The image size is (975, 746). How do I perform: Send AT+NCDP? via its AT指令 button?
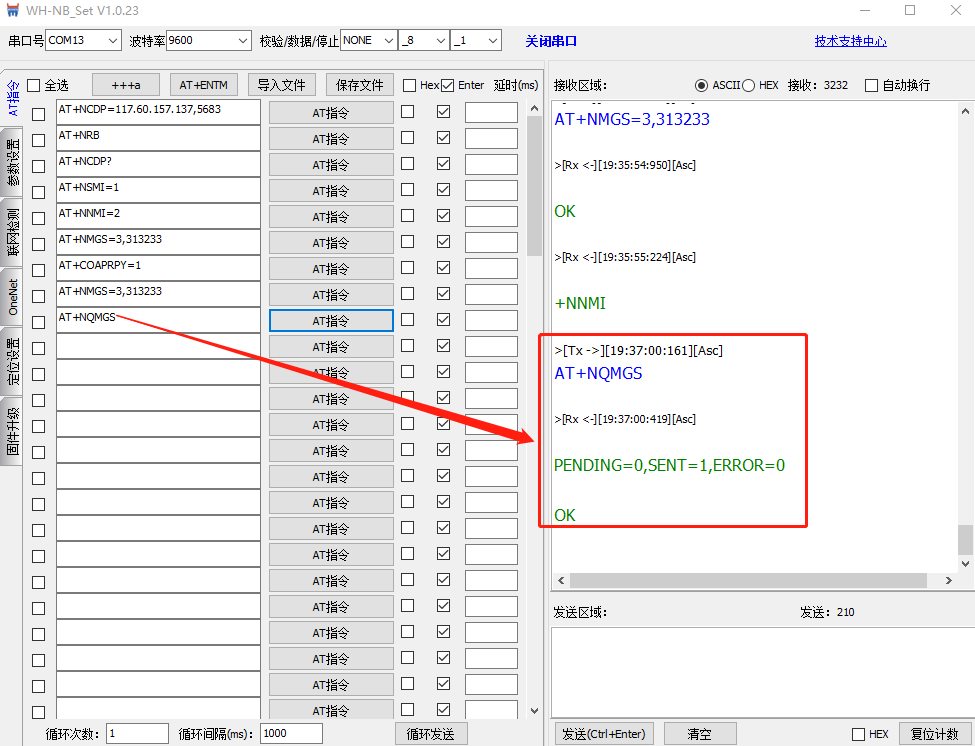[x=331, y=165]
